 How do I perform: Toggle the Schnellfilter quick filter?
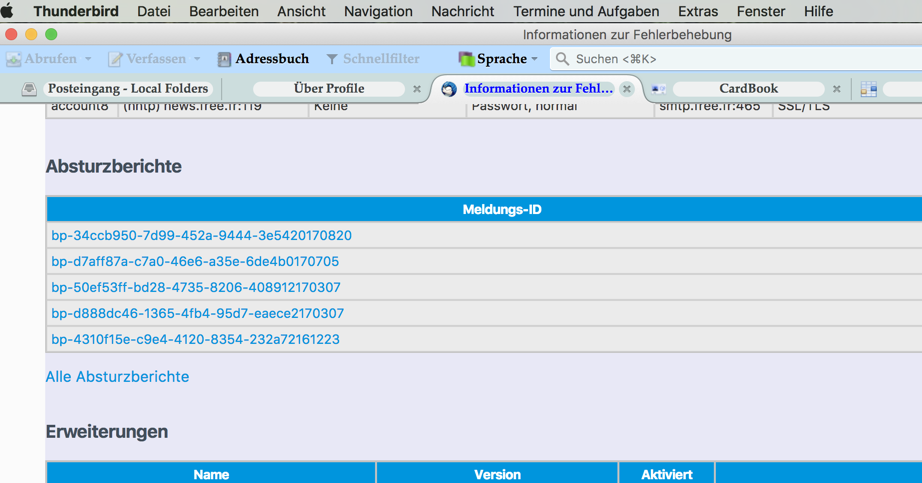pos(373,59)
